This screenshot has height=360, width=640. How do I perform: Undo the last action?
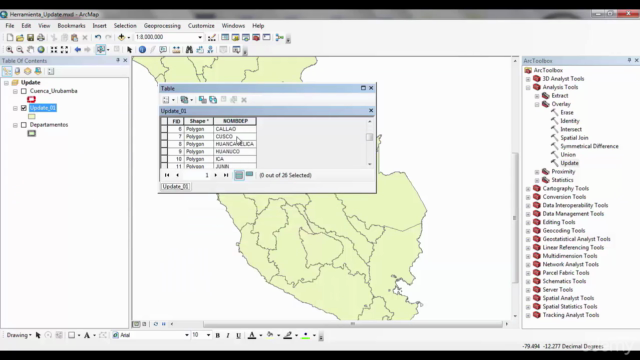pyautogui.click(x=98, y=38)
